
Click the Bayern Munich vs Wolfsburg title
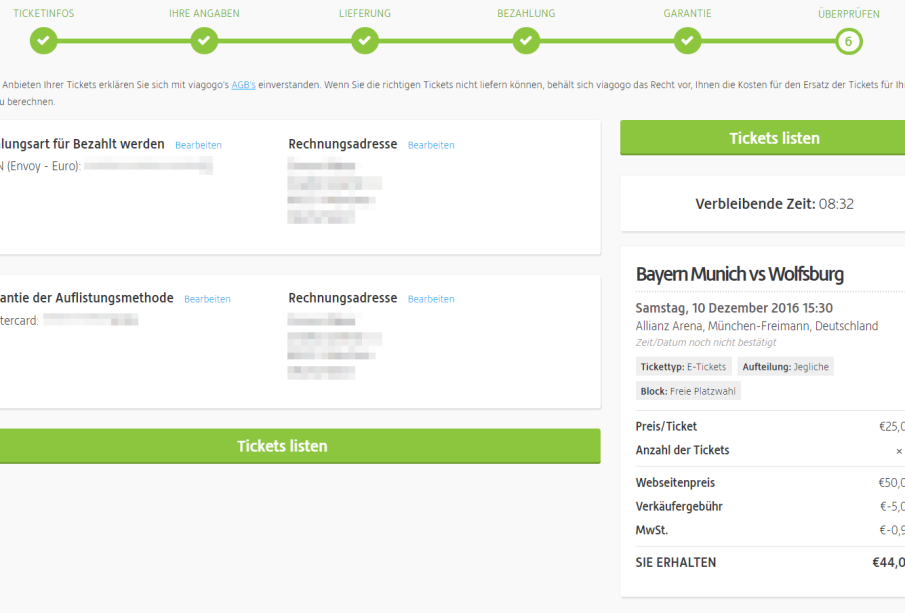pyautogui.click(x=740, y=274)
